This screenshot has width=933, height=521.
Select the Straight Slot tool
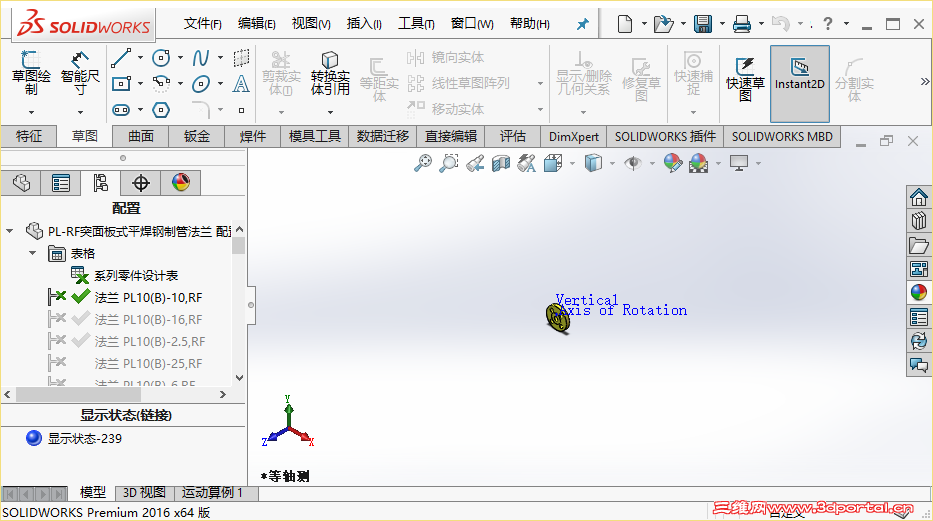[121, 109]
